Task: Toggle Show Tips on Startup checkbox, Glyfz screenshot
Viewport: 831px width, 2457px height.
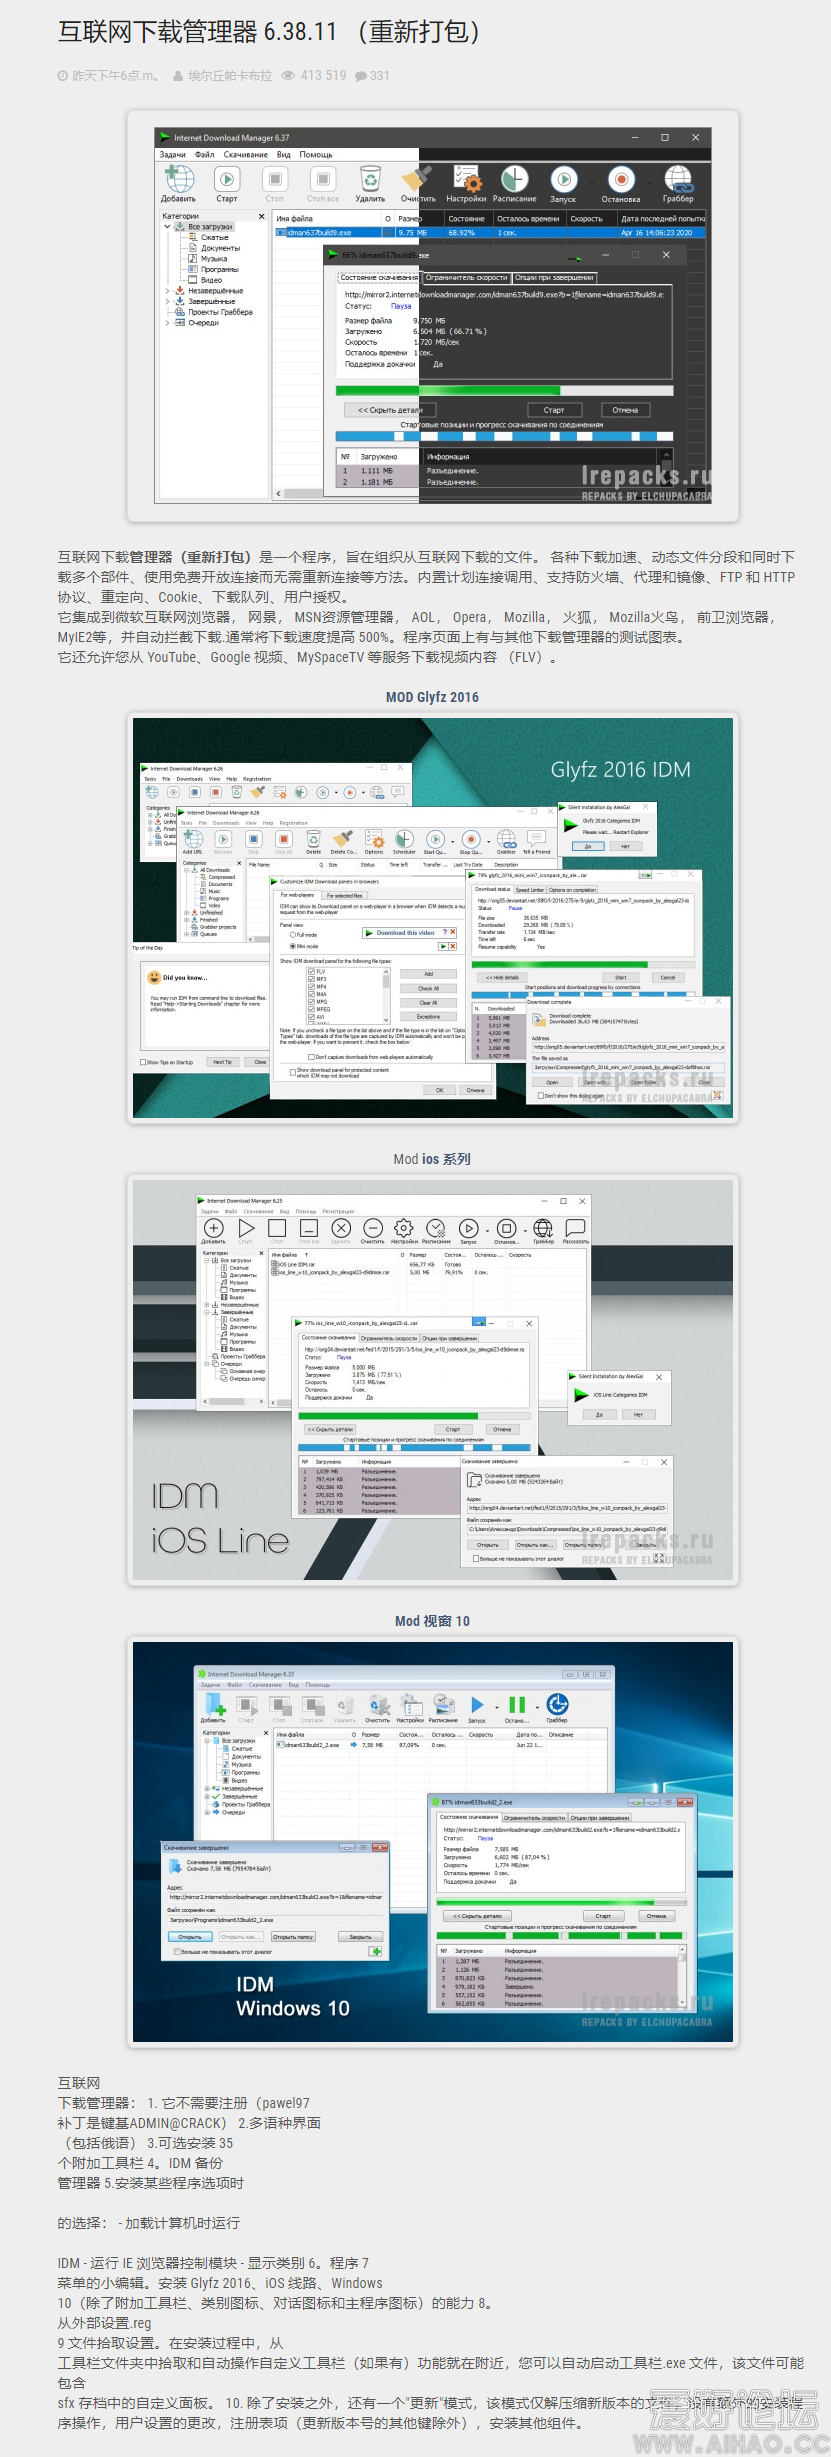Action: click(x=143, y=1062)
